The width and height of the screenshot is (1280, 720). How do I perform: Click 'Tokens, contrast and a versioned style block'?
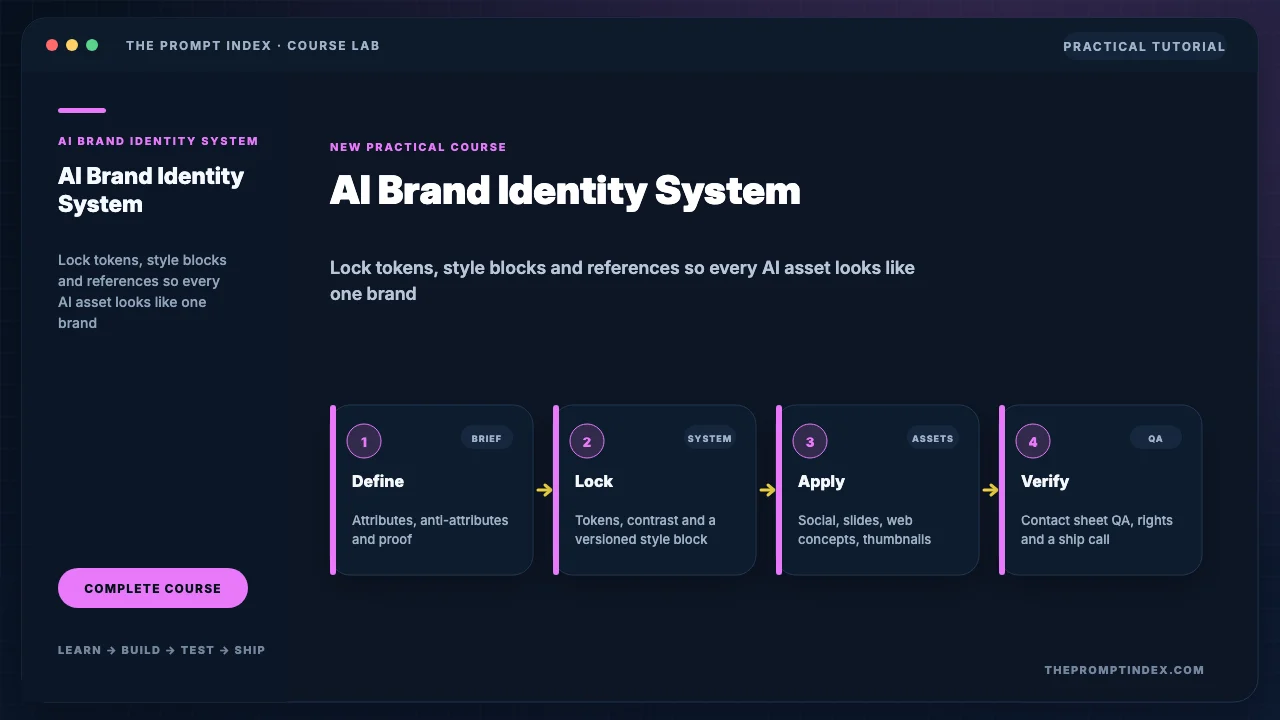click(645, 530)
